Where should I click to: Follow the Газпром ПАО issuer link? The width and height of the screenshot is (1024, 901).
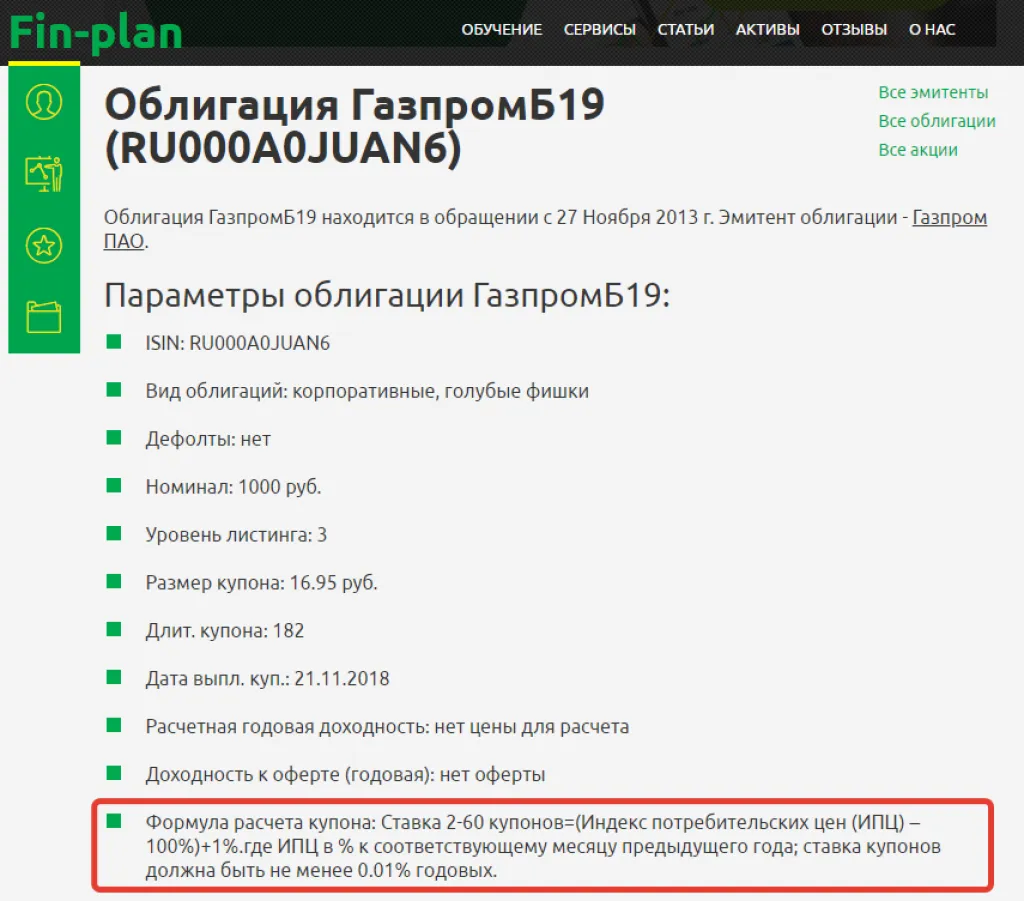[x=949, y=218]
